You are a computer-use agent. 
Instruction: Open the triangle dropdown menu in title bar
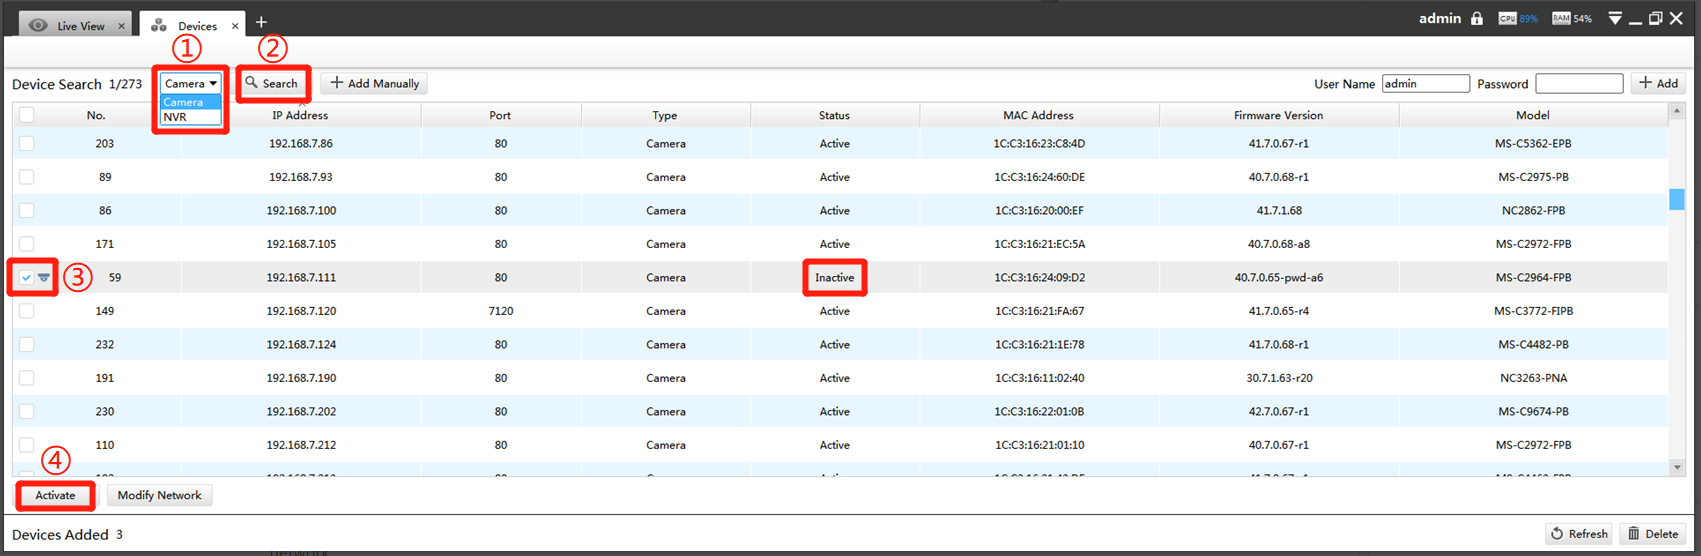tap(1615, 18)
